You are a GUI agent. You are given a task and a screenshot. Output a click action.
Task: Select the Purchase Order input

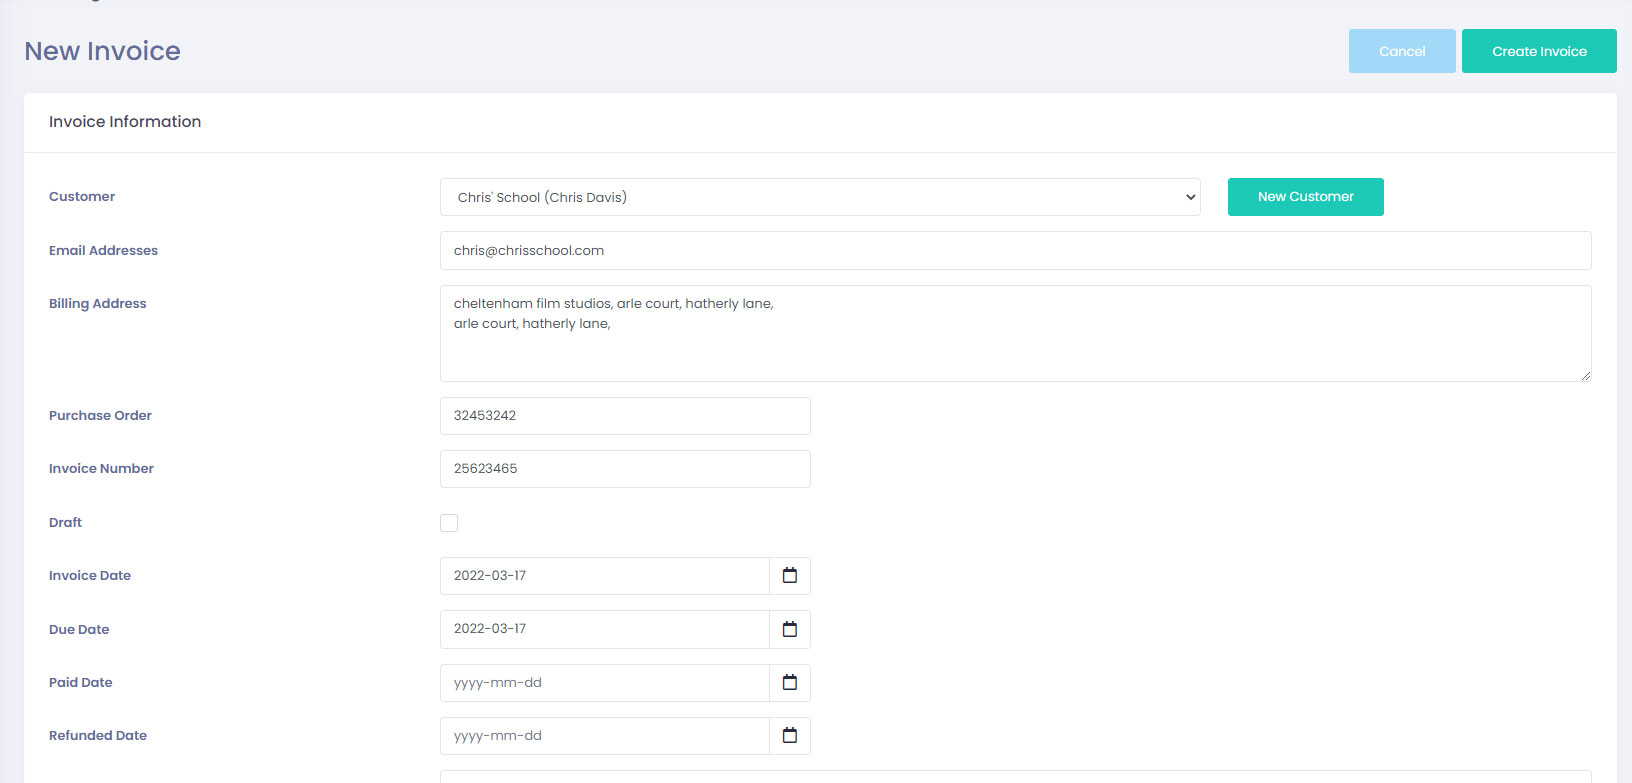pos(625,416)
